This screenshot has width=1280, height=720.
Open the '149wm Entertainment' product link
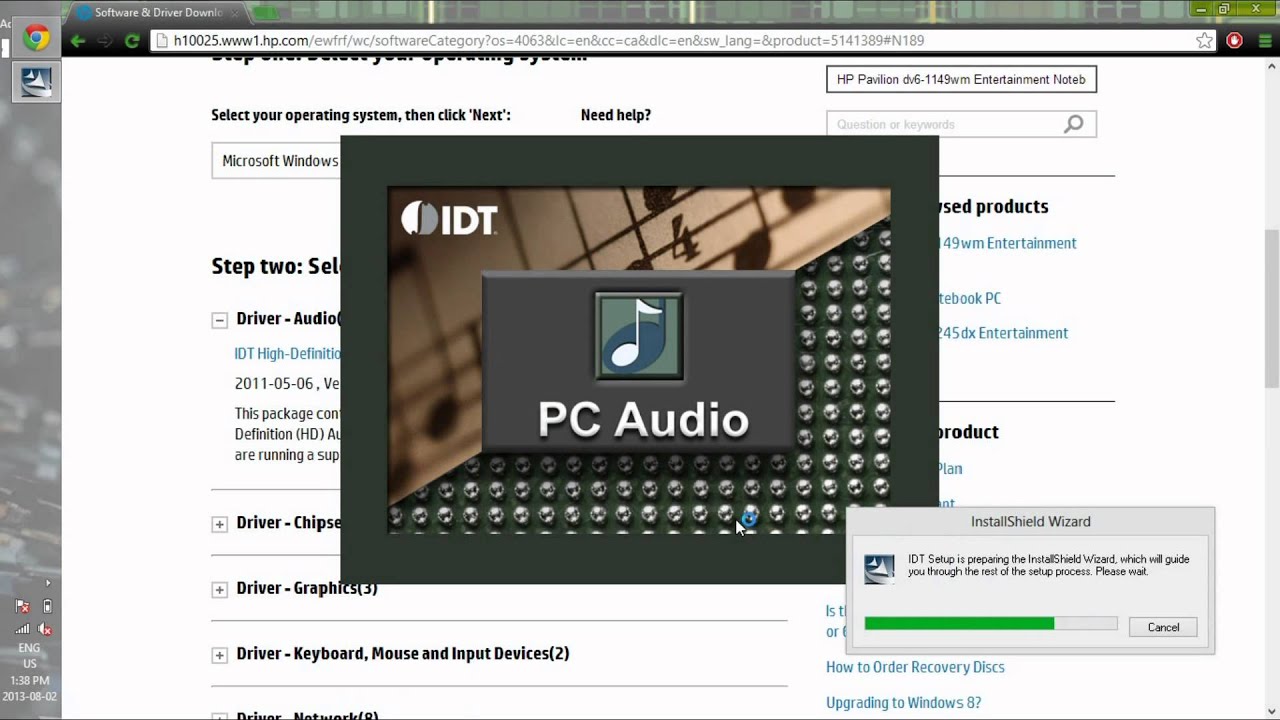(x=1008, y=243)
